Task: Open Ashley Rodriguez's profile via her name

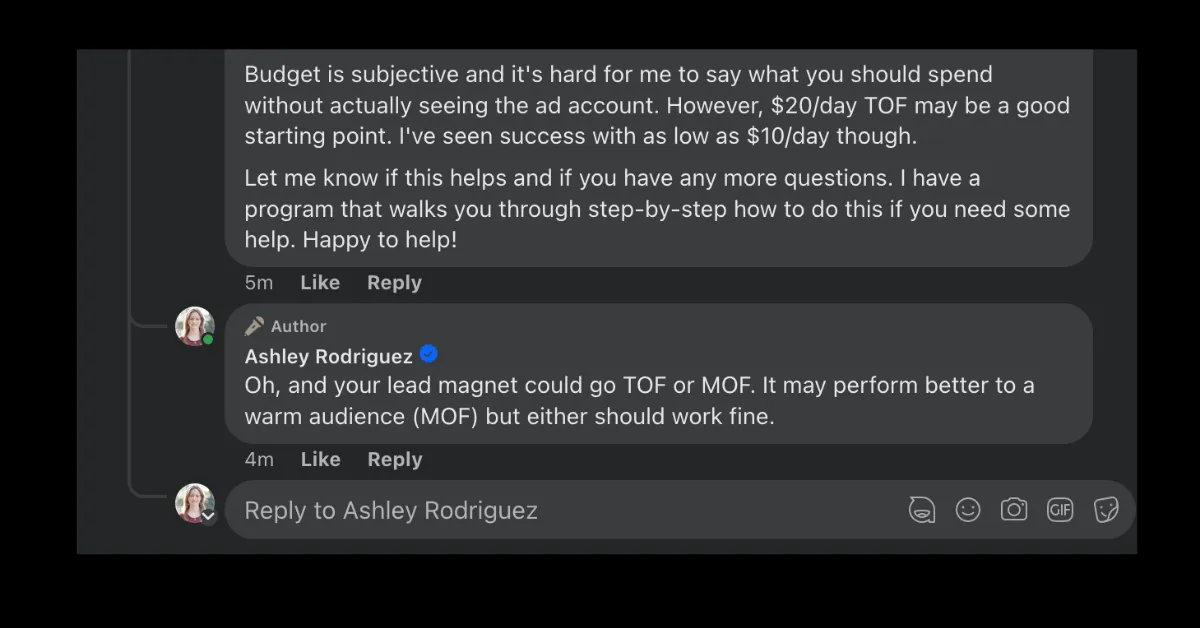Action: [328, 356]
